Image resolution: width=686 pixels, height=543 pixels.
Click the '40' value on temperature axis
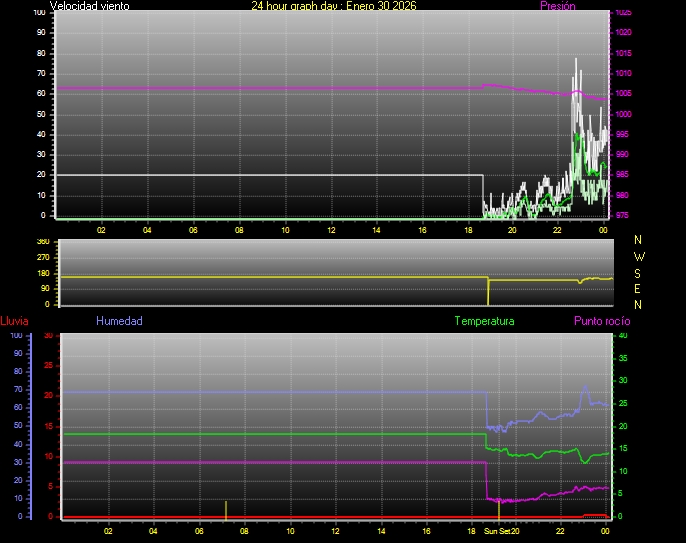623,336
